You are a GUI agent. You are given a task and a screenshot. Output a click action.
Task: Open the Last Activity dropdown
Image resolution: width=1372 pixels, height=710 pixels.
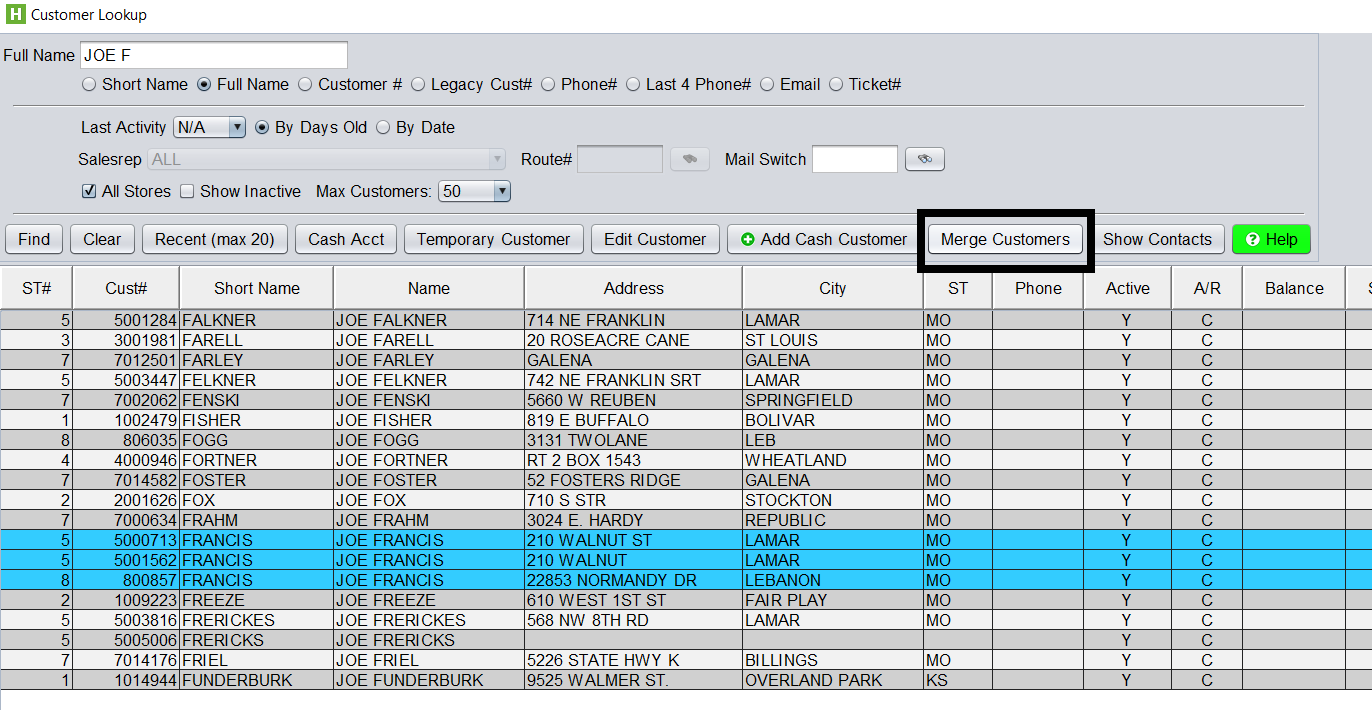coord(209,127)
